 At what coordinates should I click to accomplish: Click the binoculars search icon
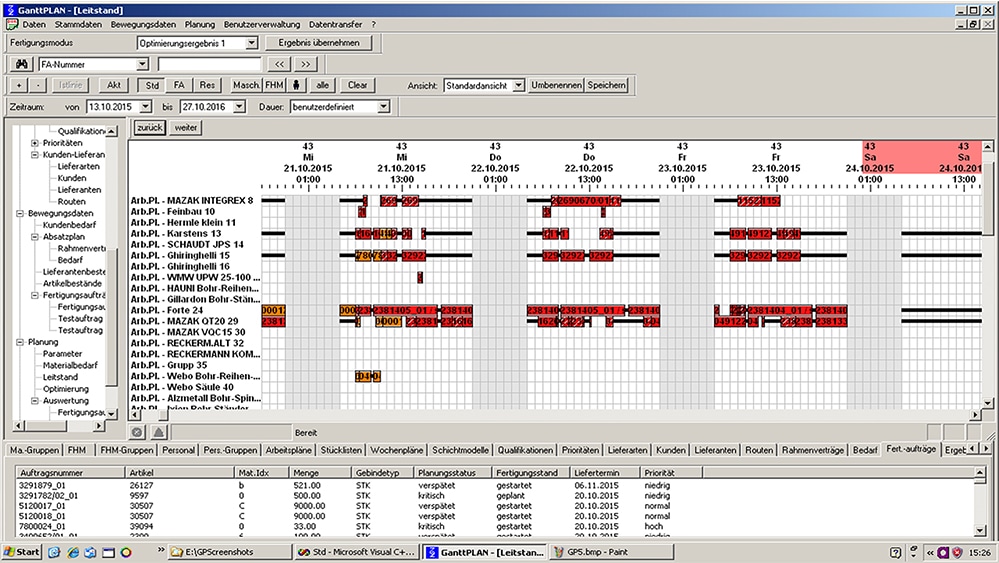click(22, 64)
